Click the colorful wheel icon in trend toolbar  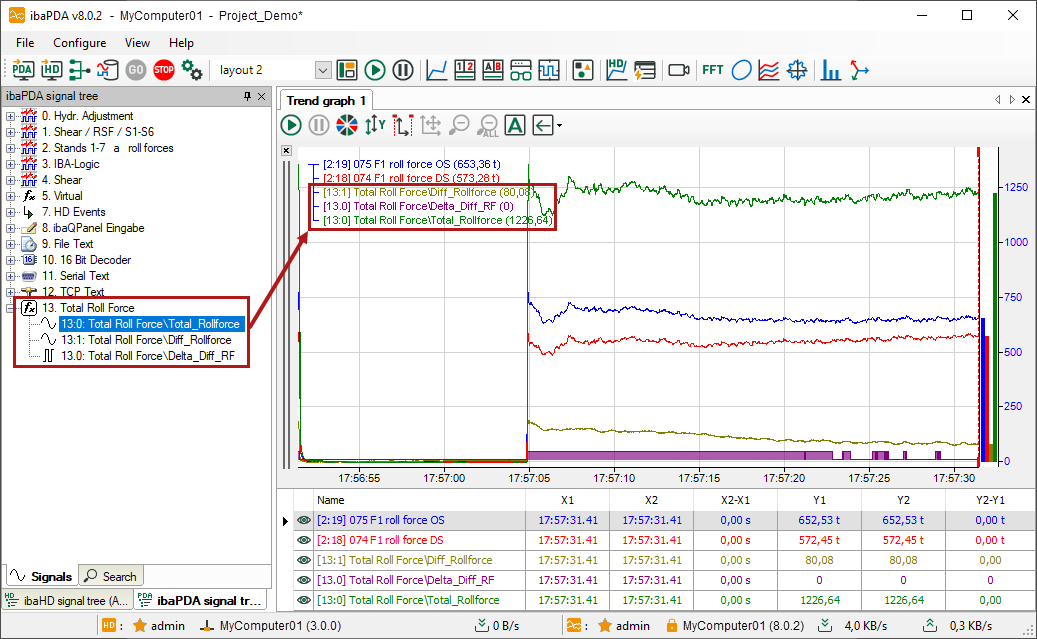click(346, 125)
